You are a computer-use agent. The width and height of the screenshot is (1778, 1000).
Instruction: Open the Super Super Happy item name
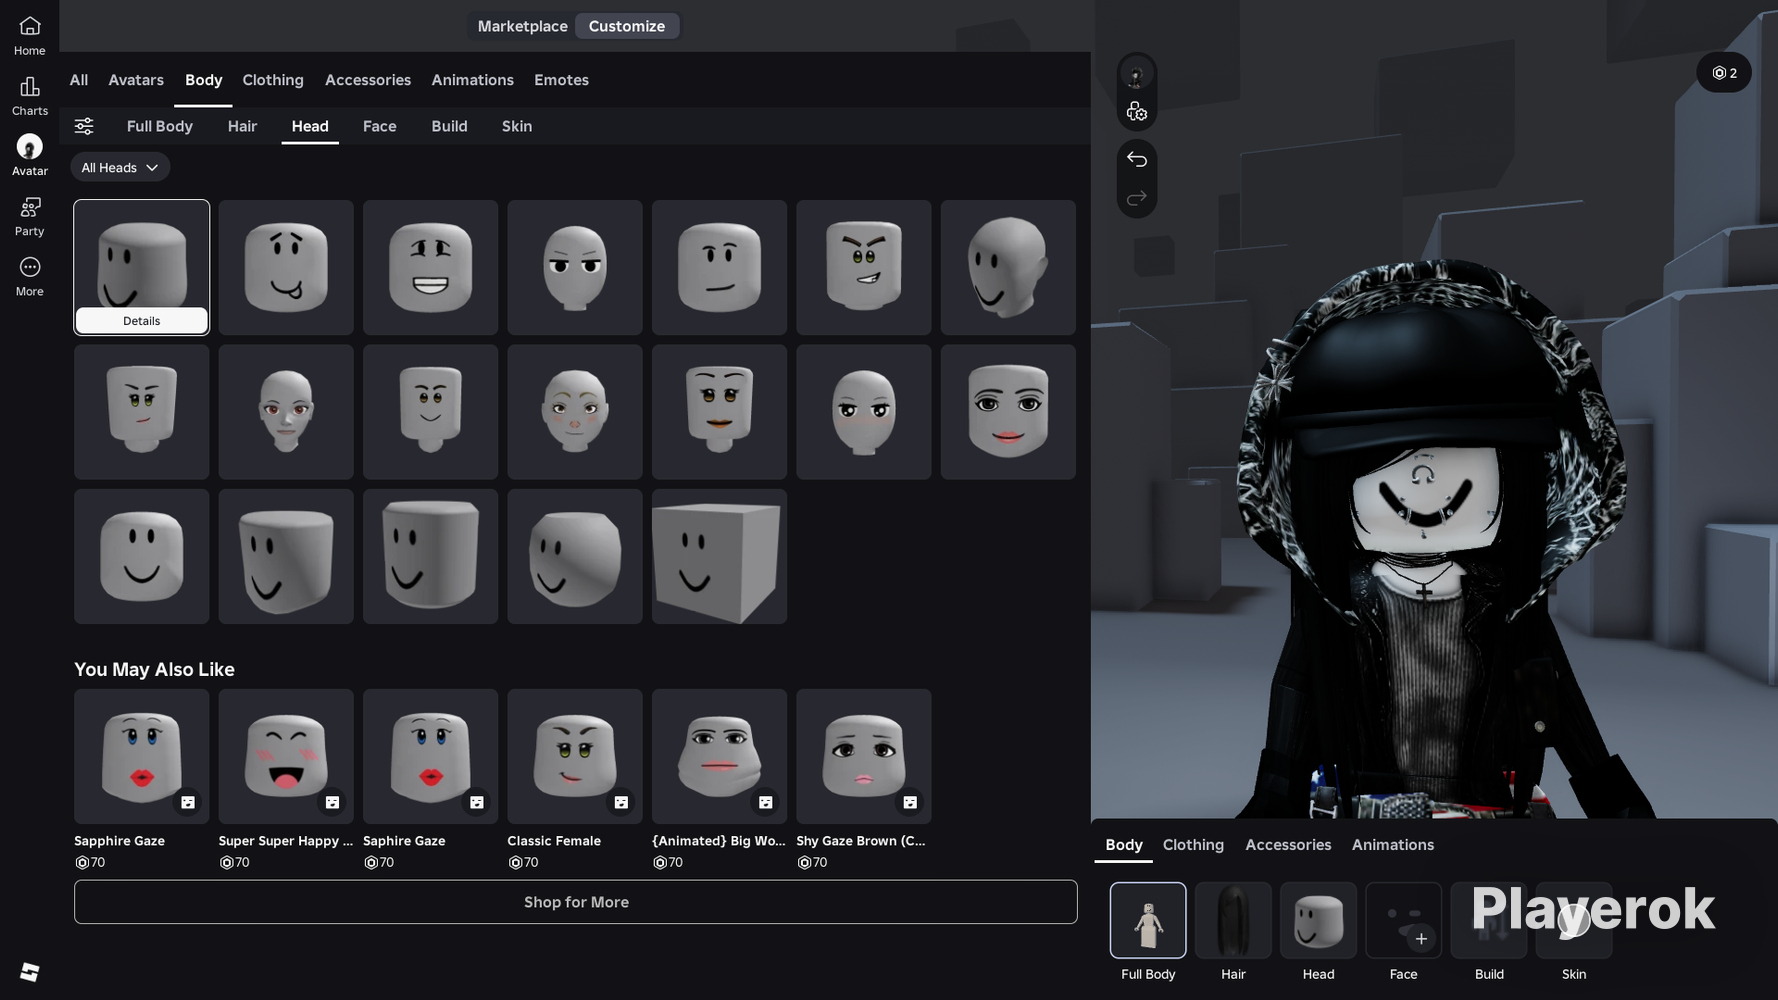[x=286, y=841]
